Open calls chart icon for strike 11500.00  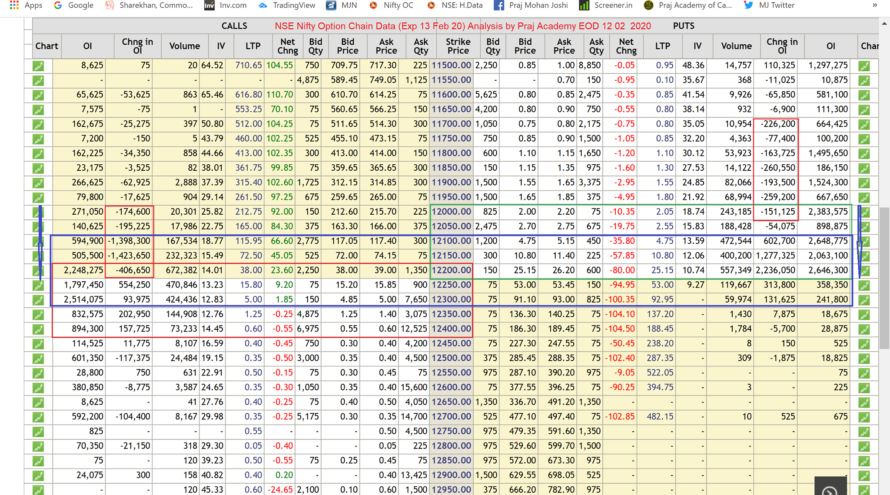[38, 66]
